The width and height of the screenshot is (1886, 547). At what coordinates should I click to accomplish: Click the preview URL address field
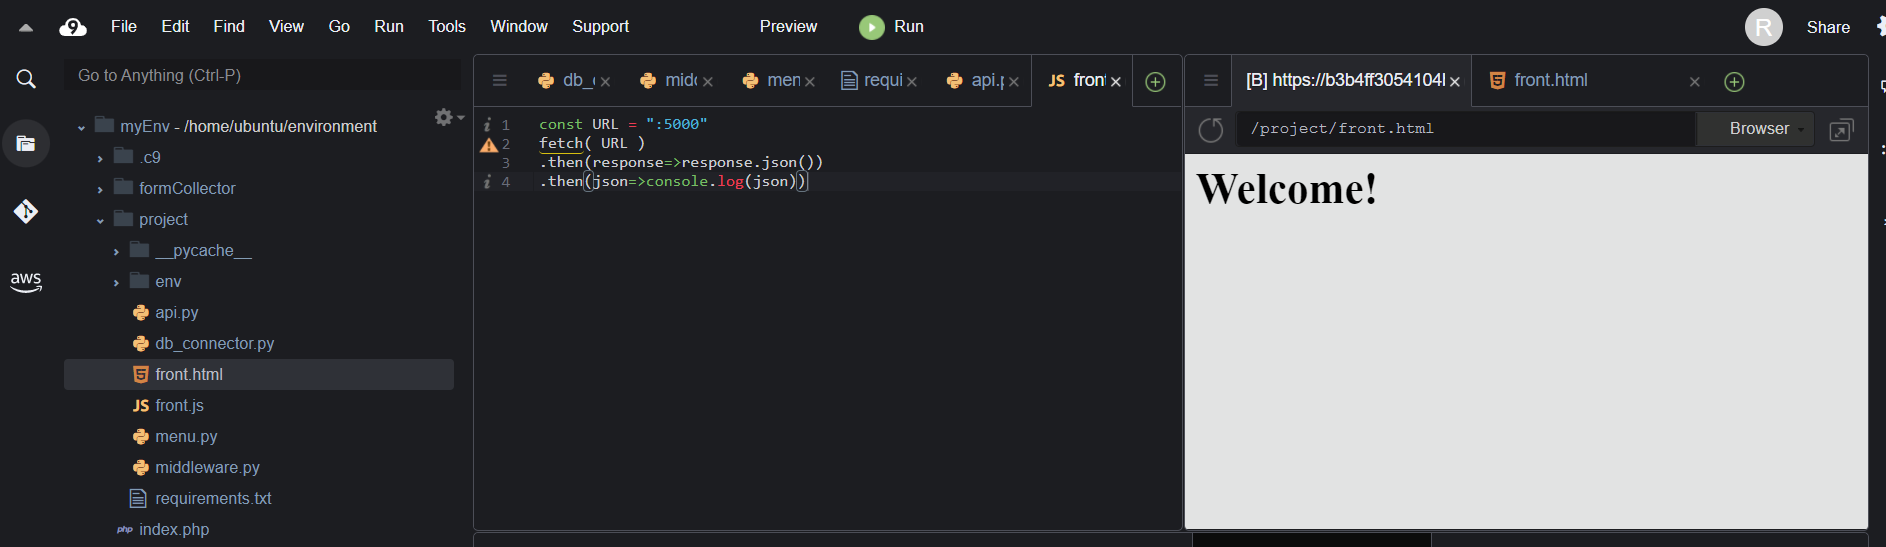point(1466,129)
